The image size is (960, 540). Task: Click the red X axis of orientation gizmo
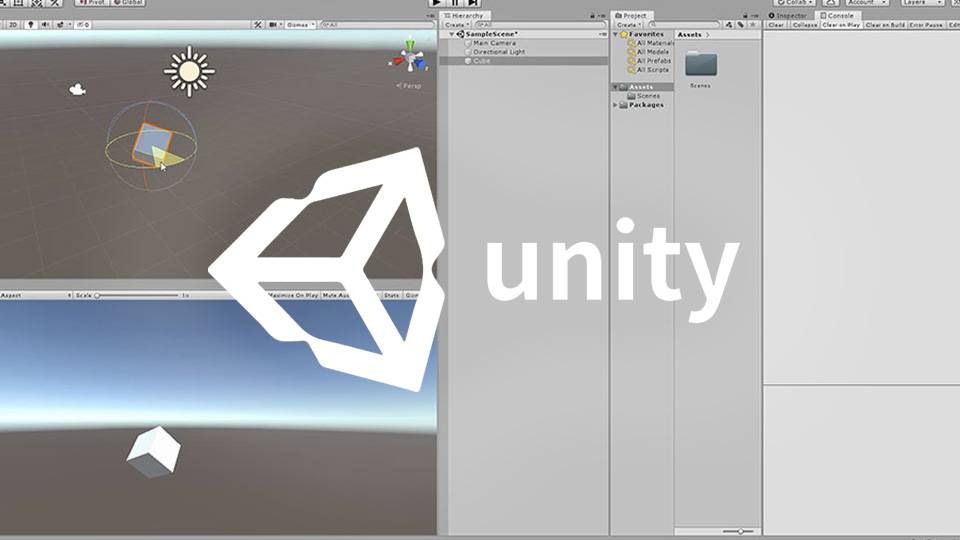396,61
